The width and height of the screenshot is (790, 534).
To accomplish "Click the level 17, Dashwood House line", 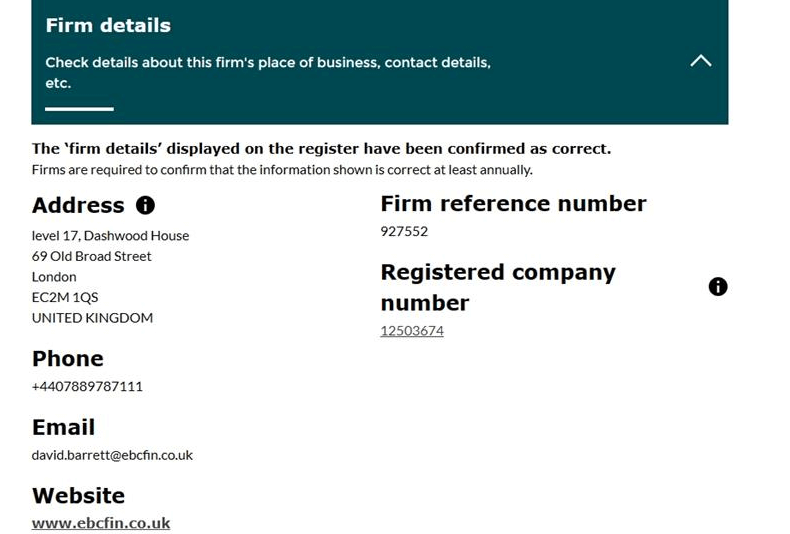I will 110,235.
